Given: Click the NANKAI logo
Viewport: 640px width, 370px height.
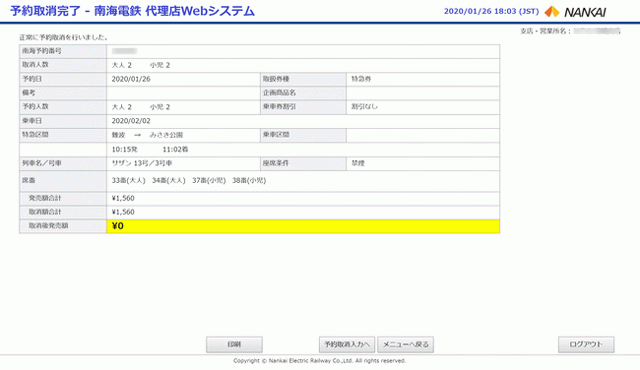Looking at the screenshot, I should (576, 12).
